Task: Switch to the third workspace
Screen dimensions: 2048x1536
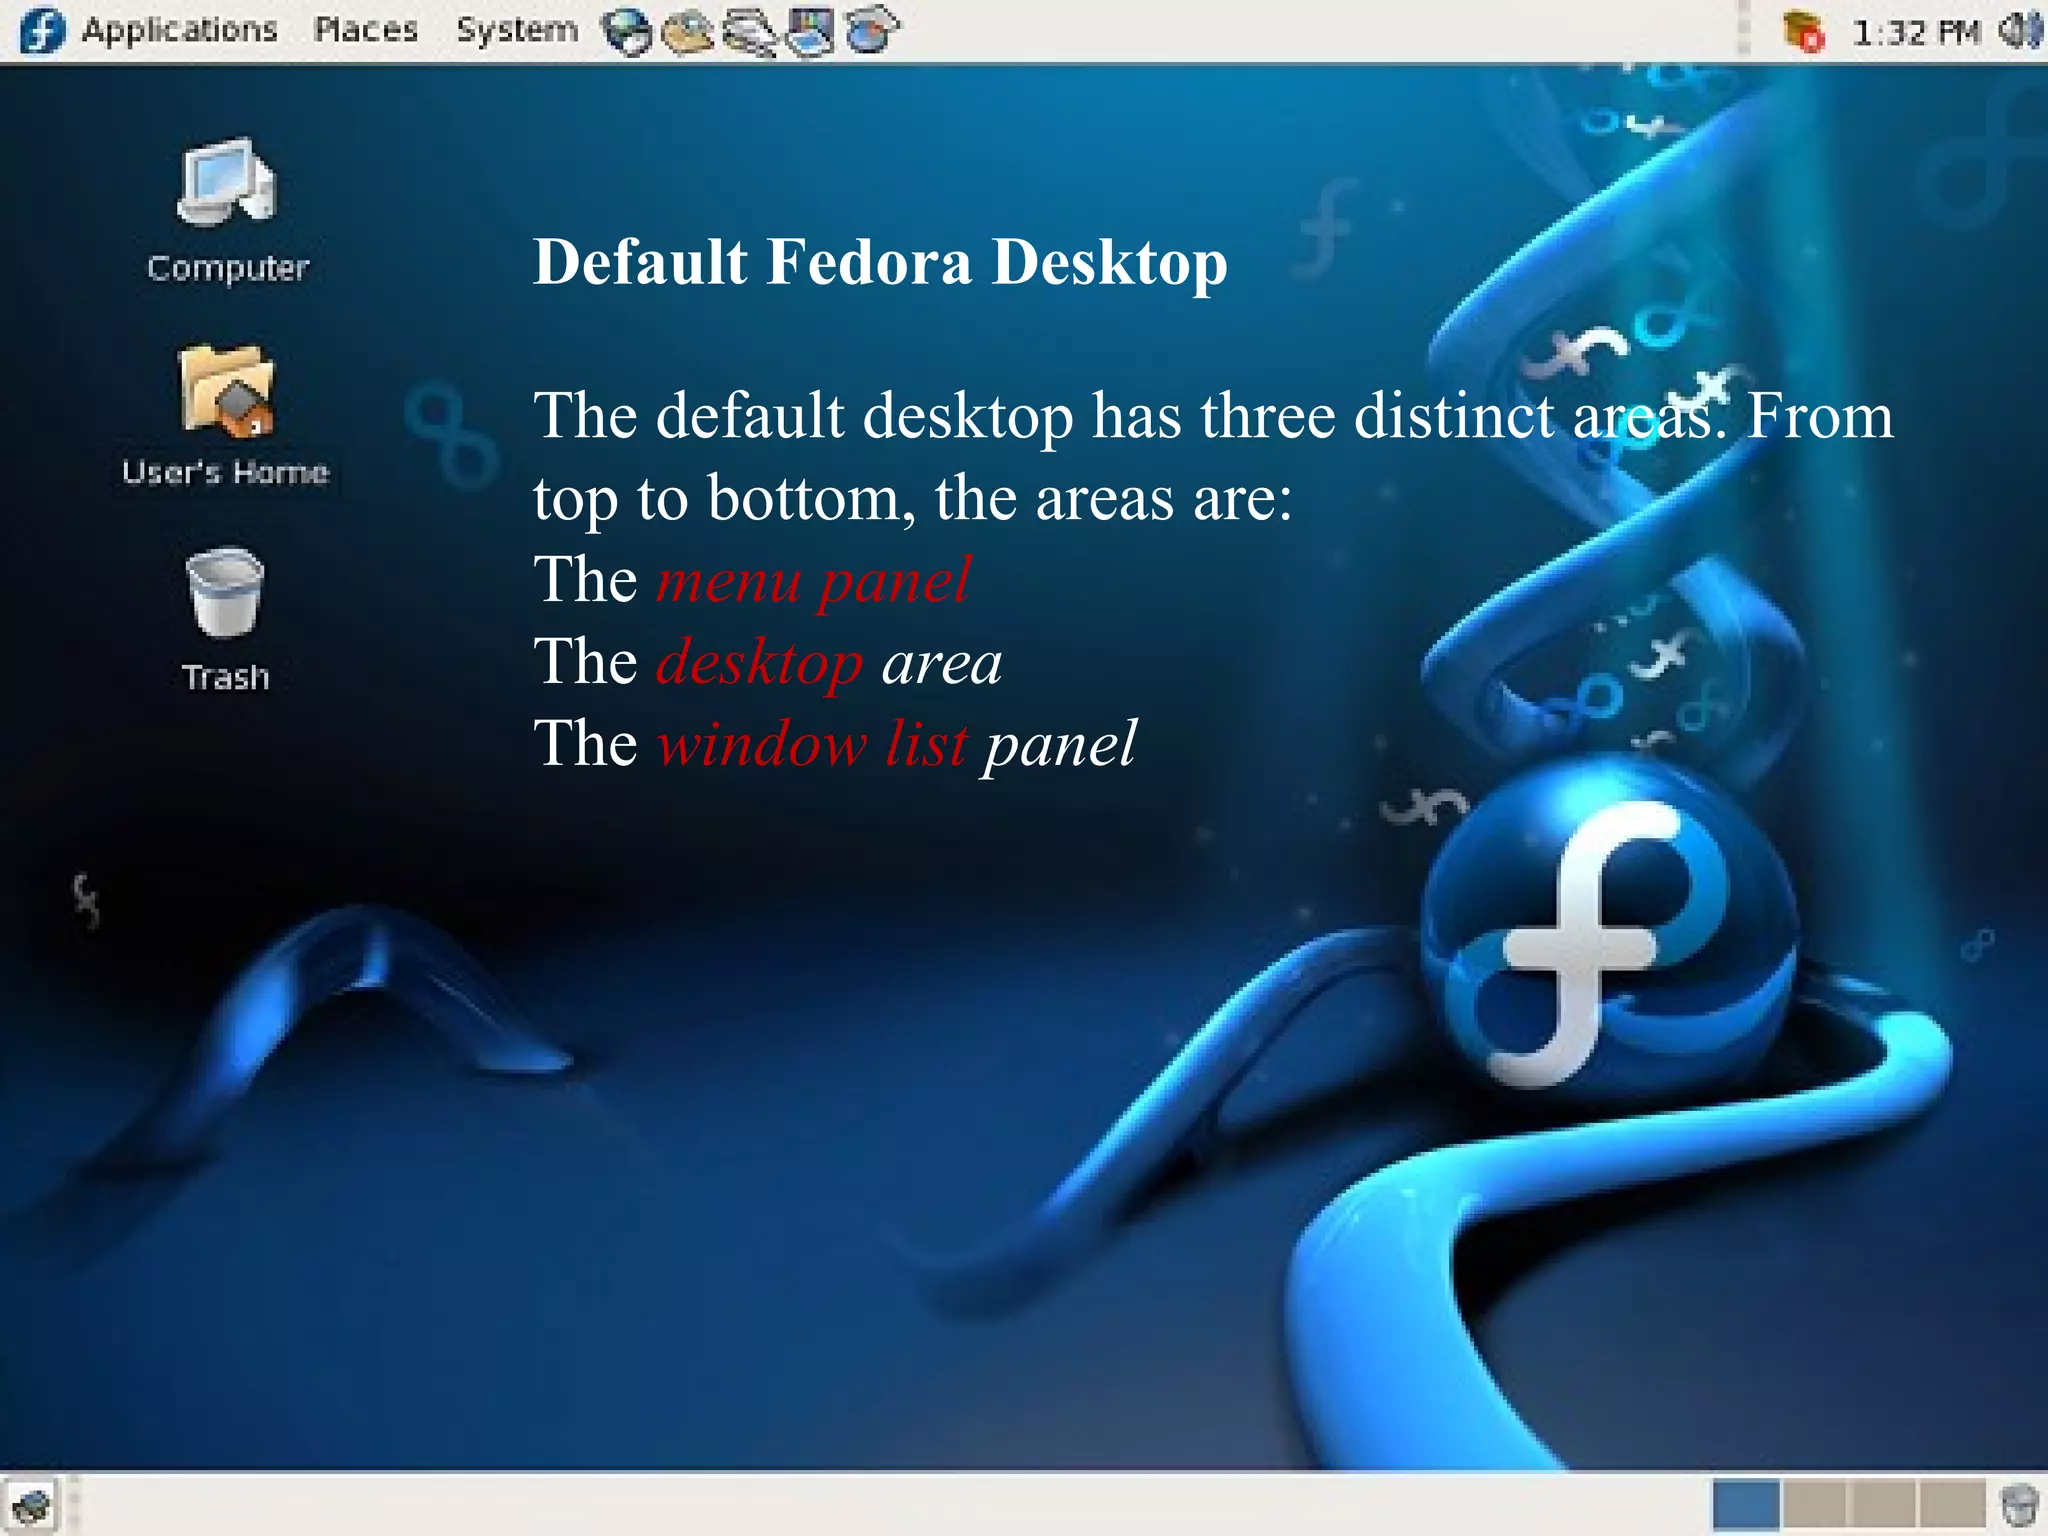Action: click(1882, 1505)
